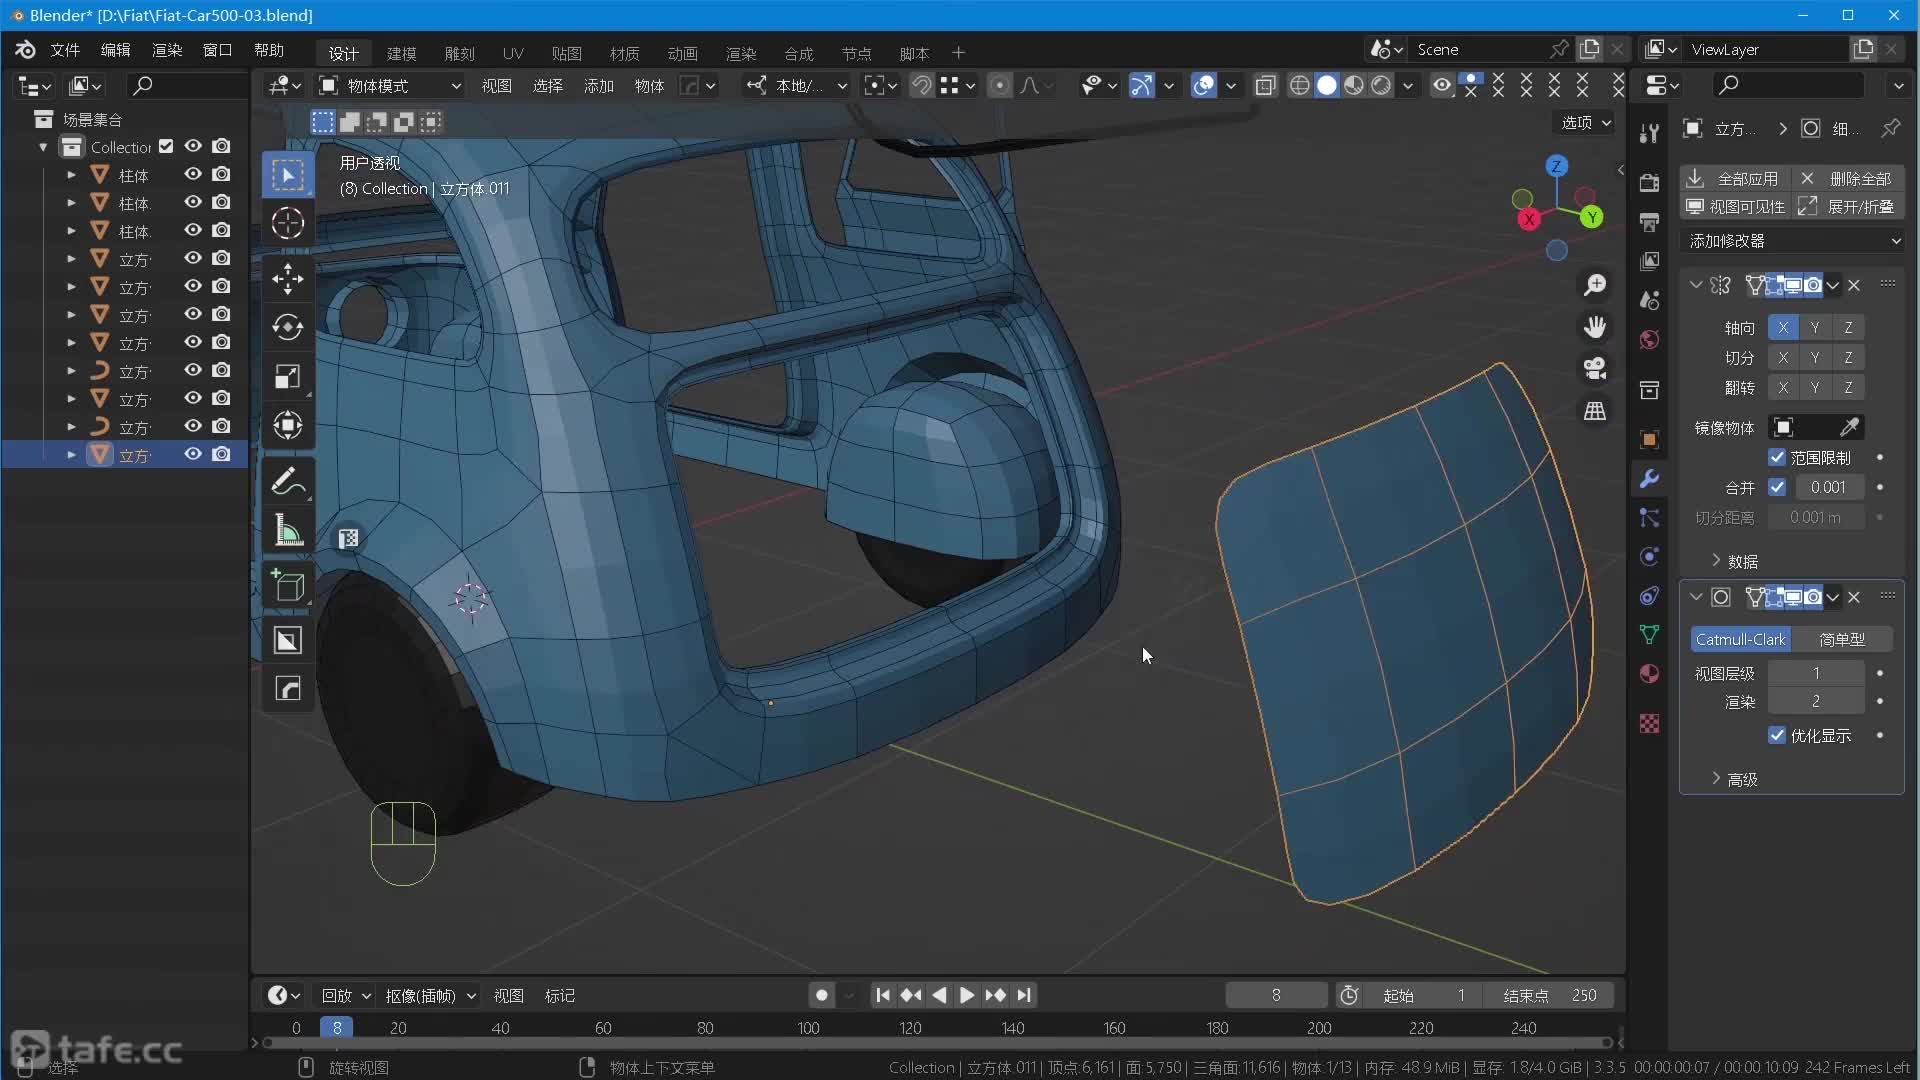Hide the Collection with its eye icon
The image size is (1920, 1080).
coord(193,146)
